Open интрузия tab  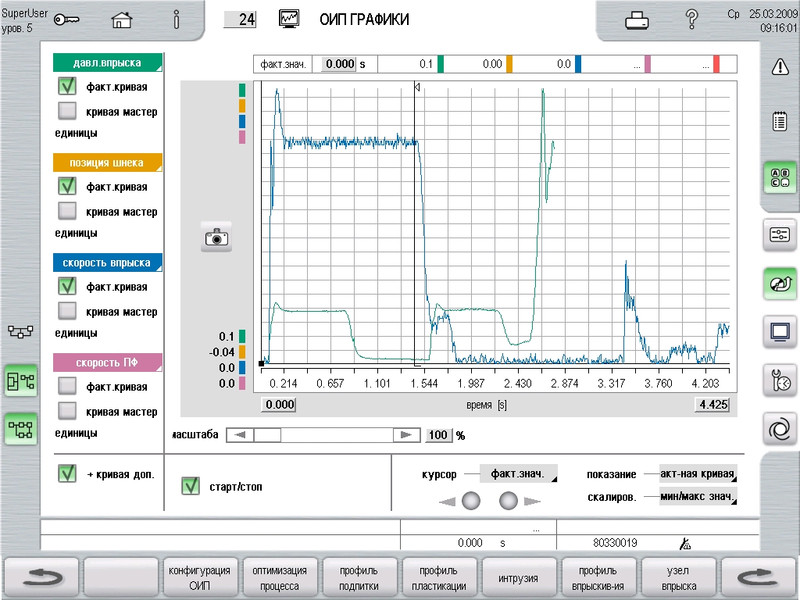[518, 578]
